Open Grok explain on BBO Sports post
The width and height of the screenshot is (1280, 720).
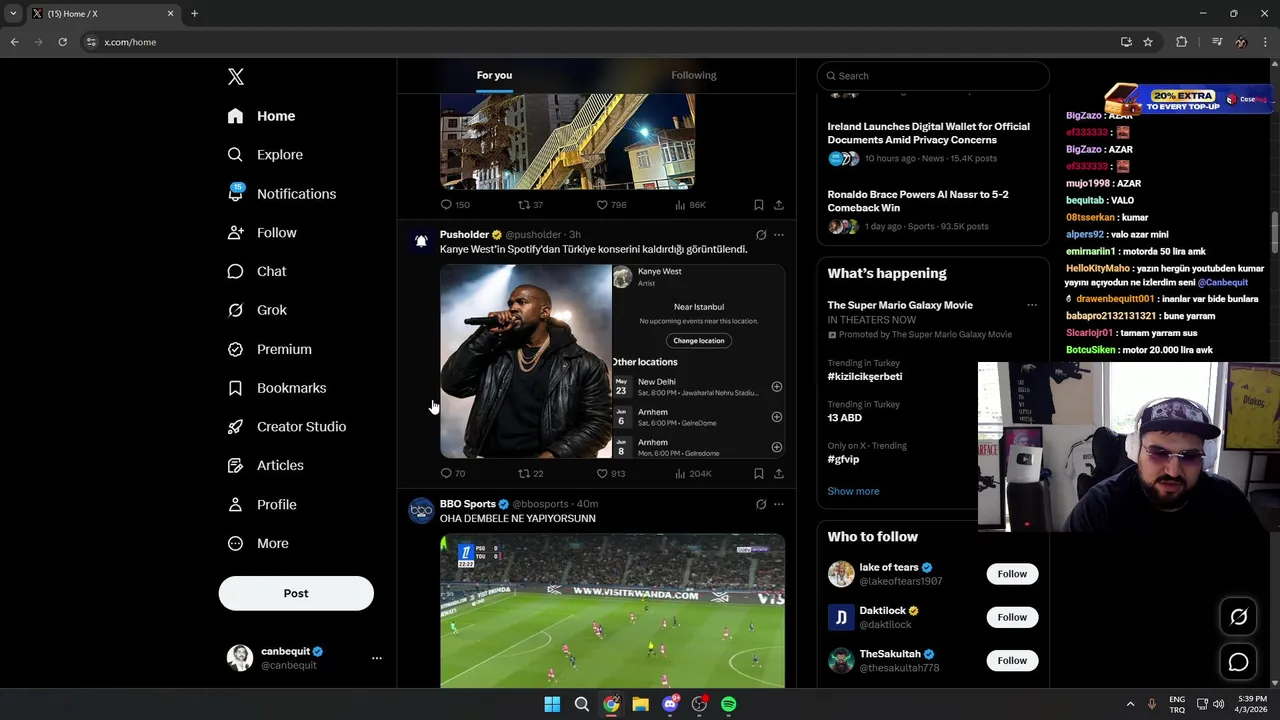(x=761, y=504)
